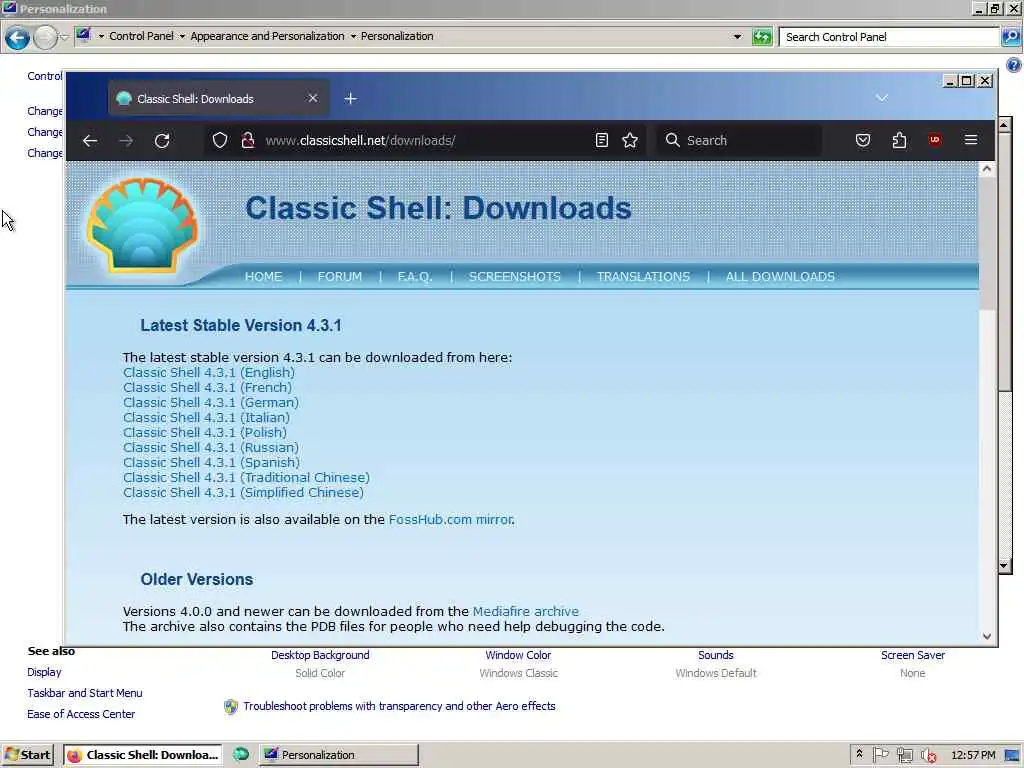Open Taskbar and Start Menu link
The image size is (1024, 768).
85,693
